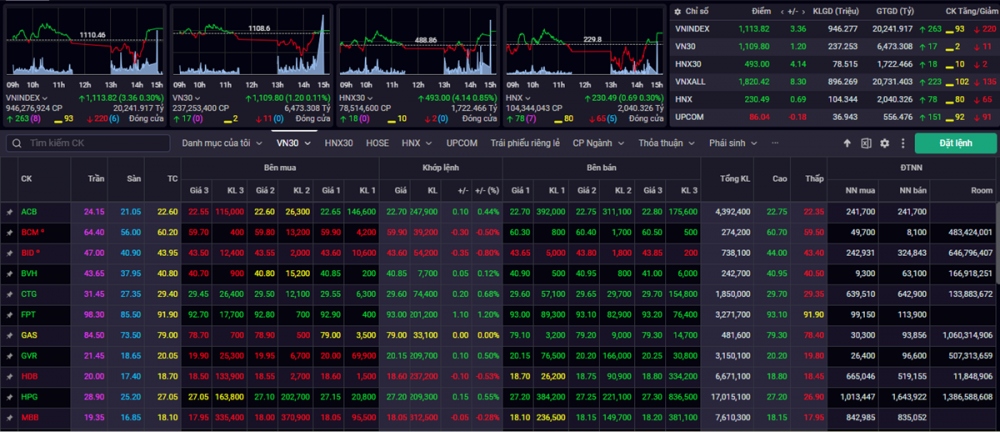
Task: Expand the Phái sinh dropdown
Action: [754, 144]
